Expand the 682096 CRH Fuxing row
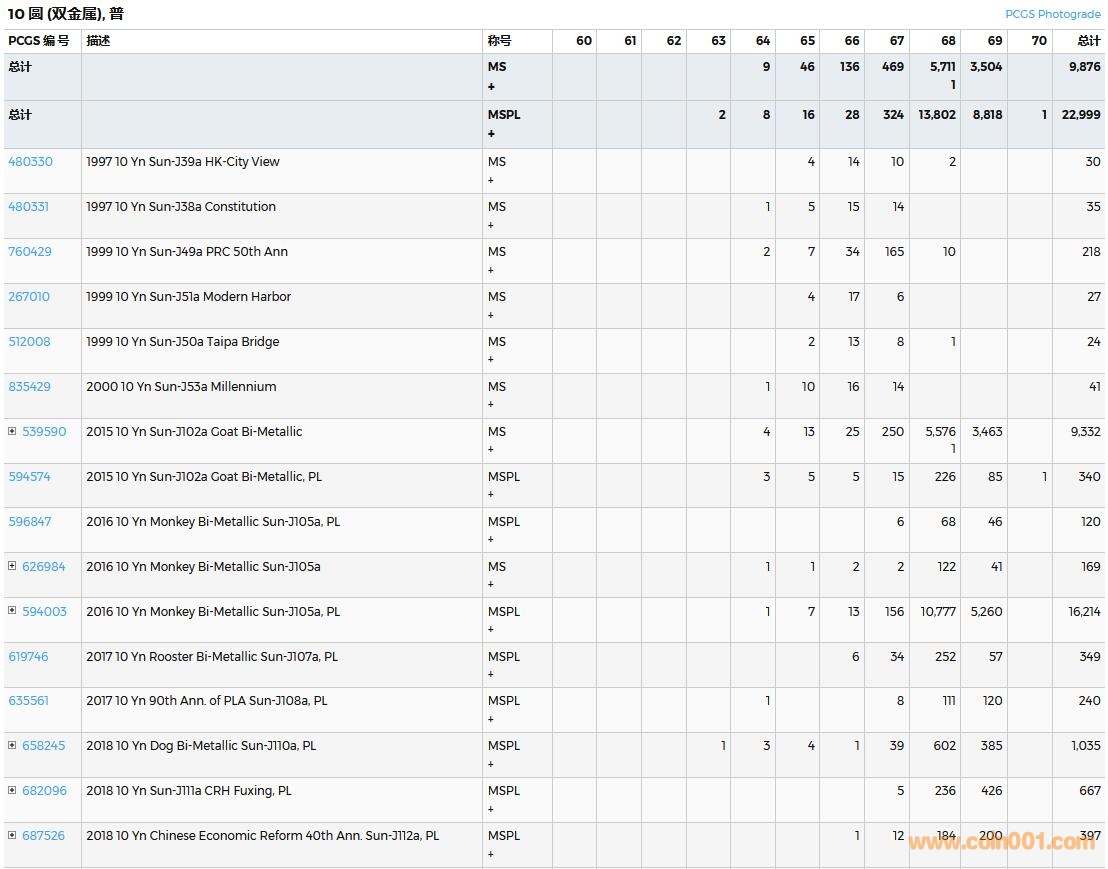 click(13, 790)
